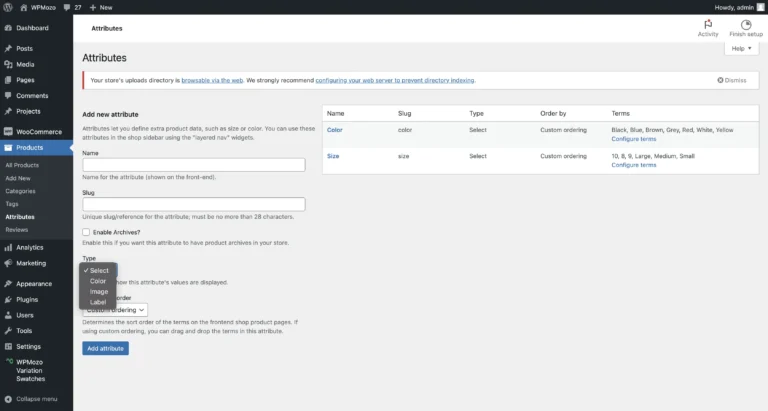Screen dimensions: 768x411
Task: Open Categories submenu item
Action: click(x=21, y=191)
